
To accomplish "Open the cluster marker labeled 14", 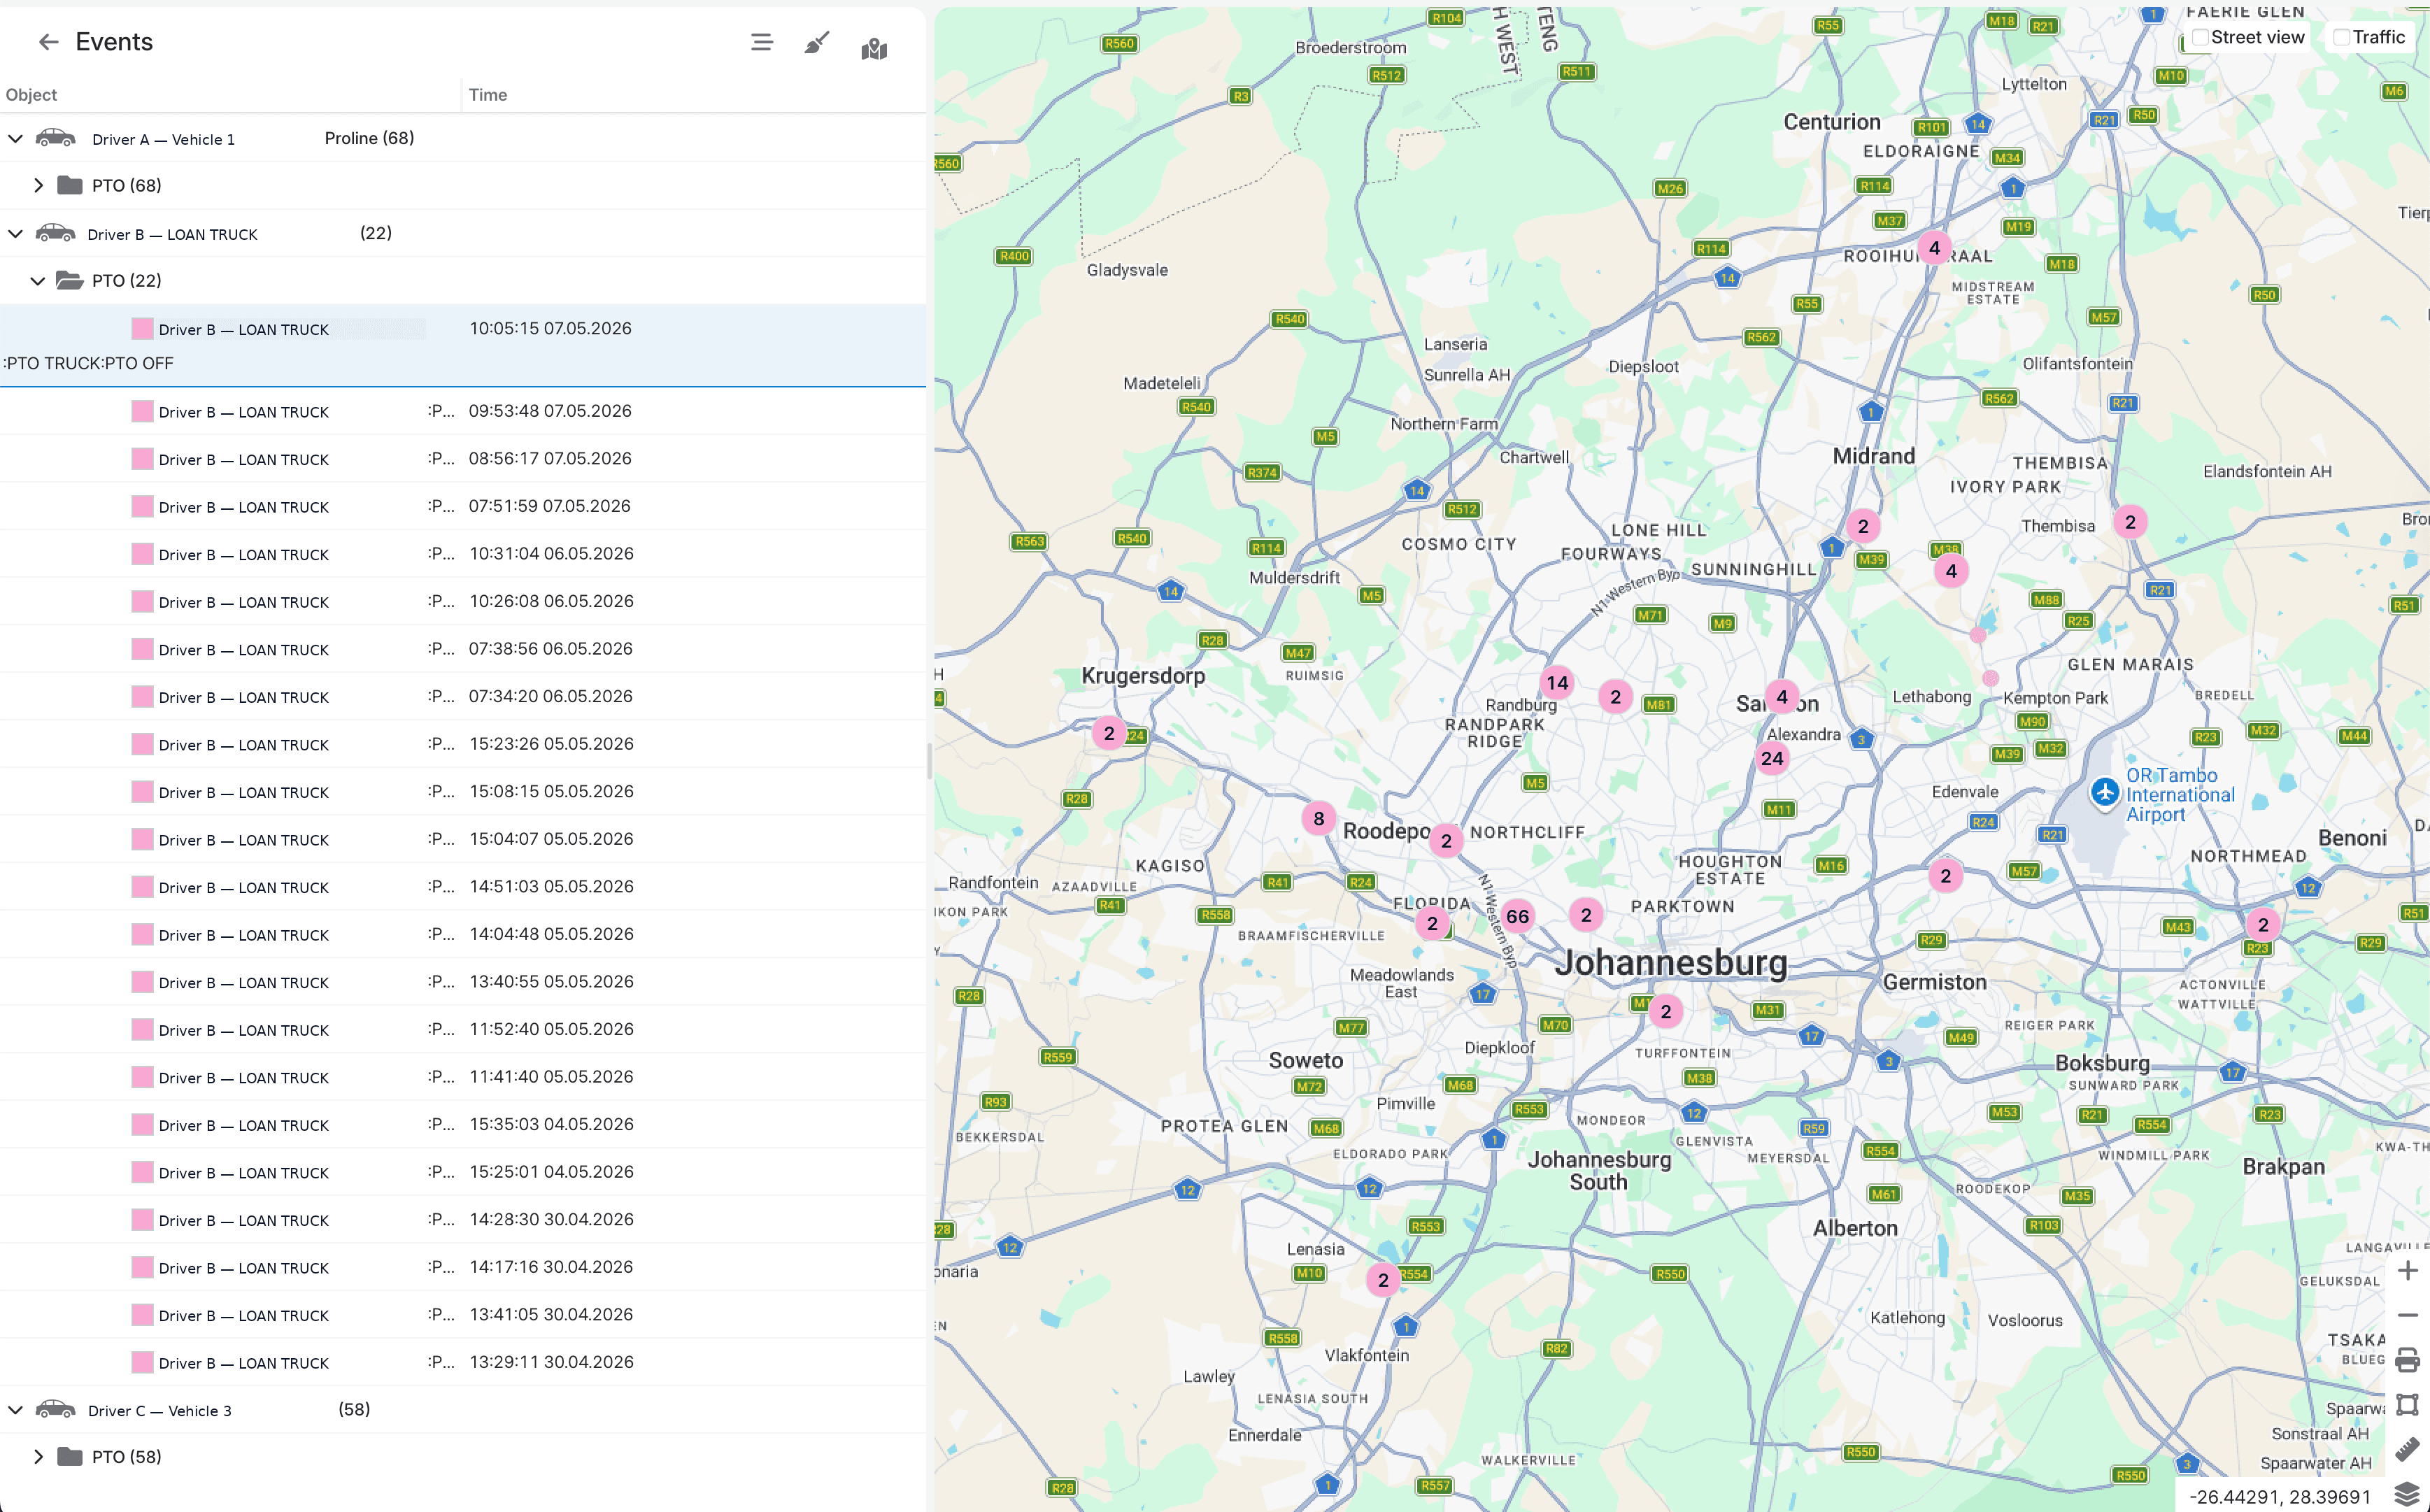I will click(1557, 683).
